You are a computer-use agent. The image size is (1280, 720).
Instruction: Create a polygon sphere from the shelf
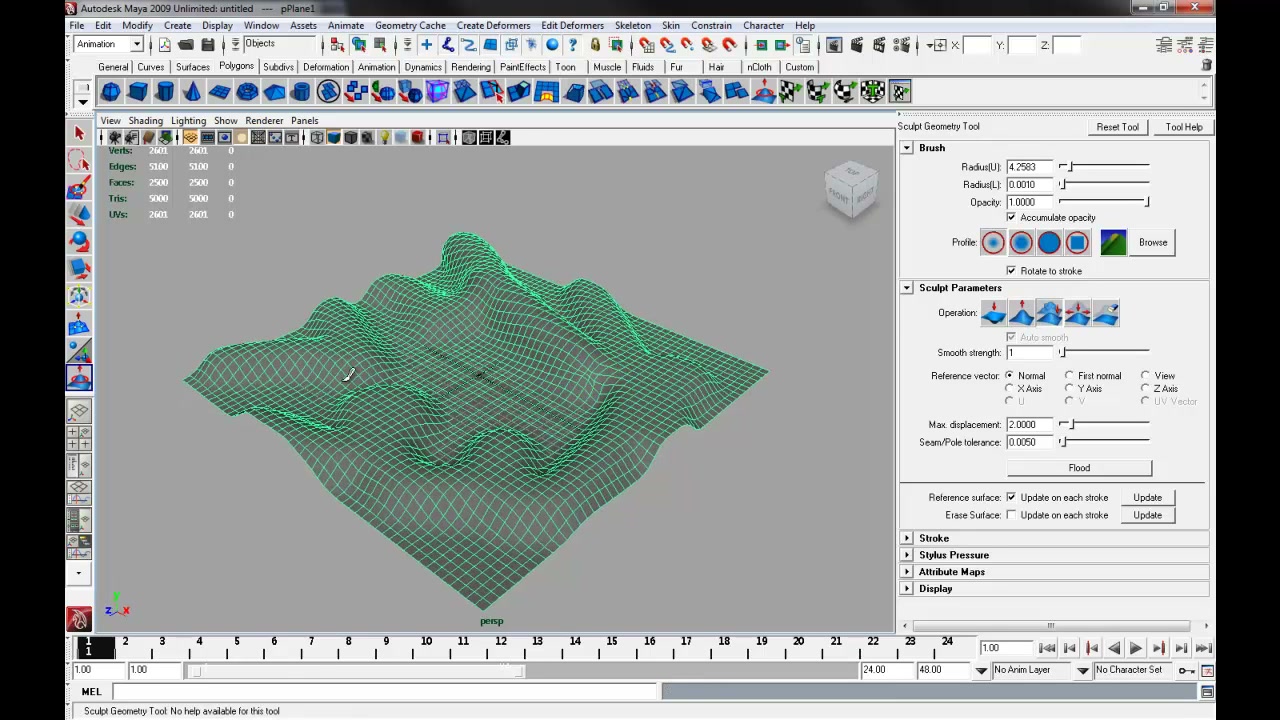111,92
